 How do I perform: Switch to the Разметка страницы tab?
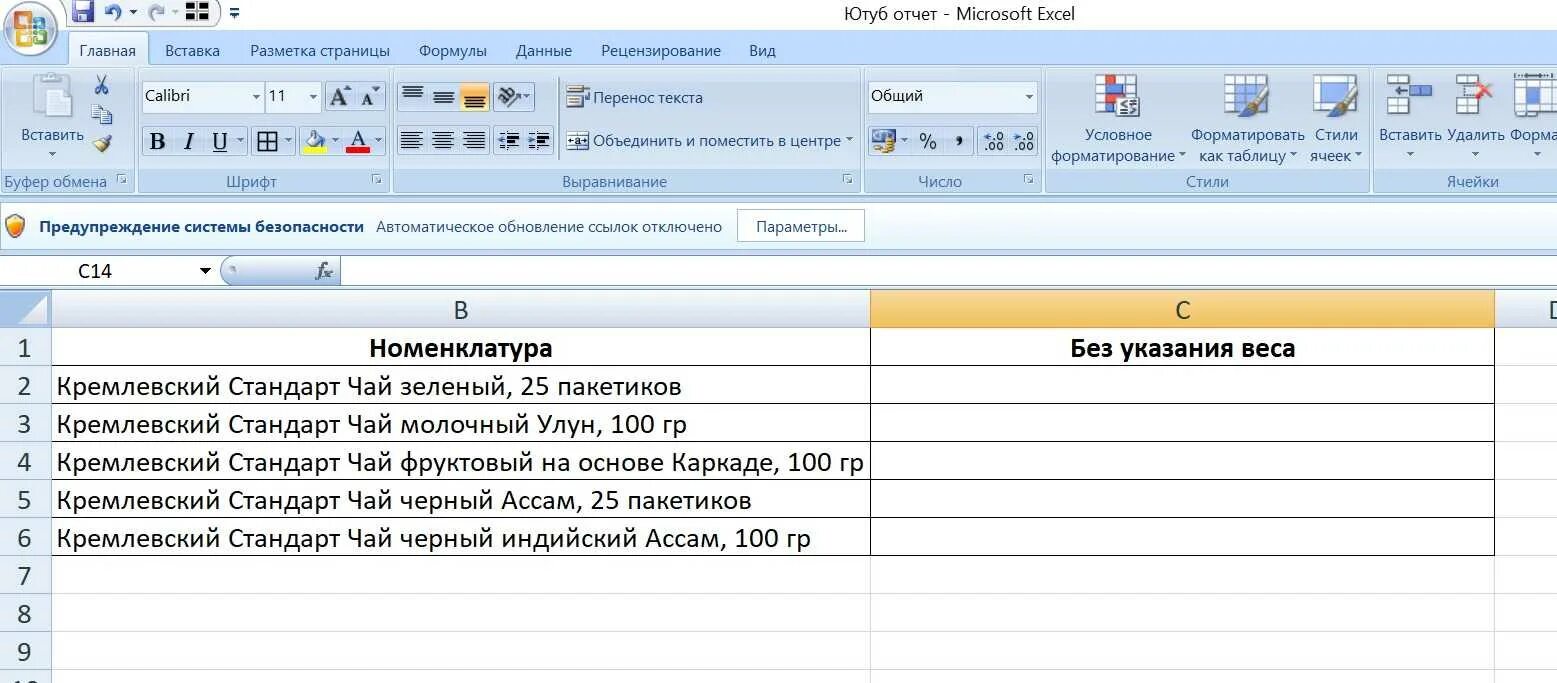320,51
